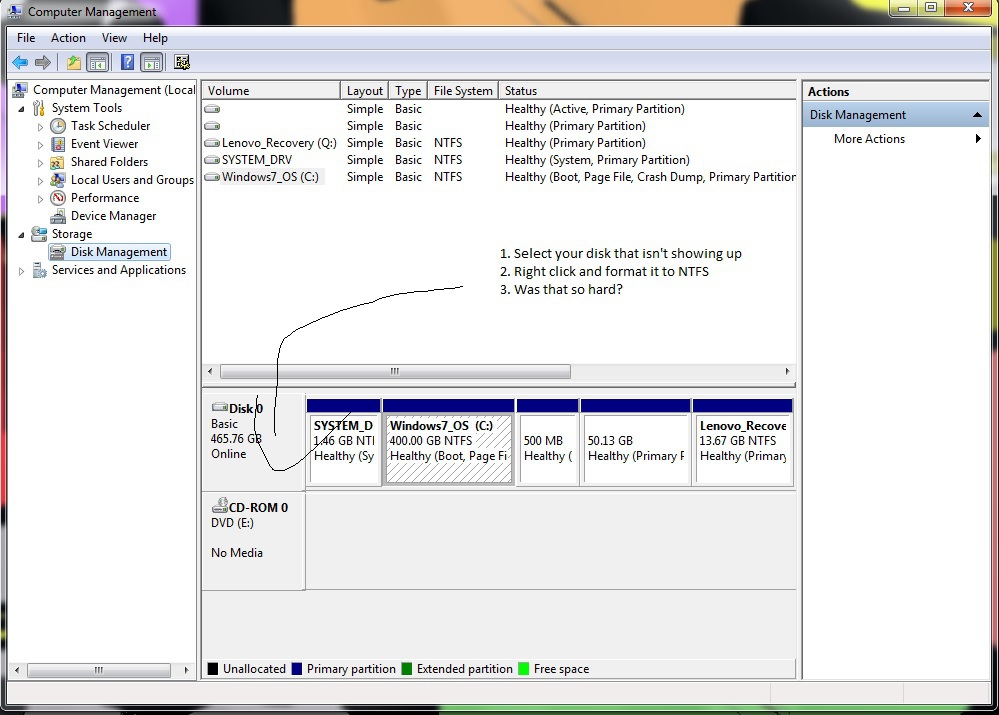The width and height of the screenshot is (999, 715).
Task: Open the More Actions submenu
Action: [x=870, y=139]
